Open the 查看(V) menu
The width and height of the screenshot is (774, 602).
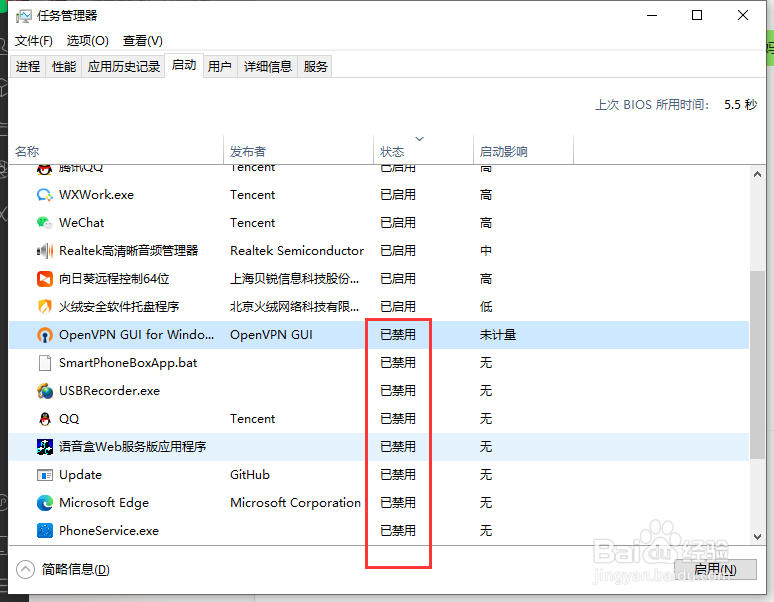pyautogui.click(x=143, y=40)
